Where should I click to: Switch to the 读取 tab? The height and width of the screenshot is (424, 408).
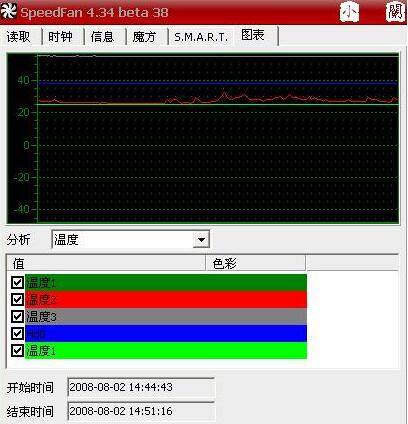[x=19, y=36]
